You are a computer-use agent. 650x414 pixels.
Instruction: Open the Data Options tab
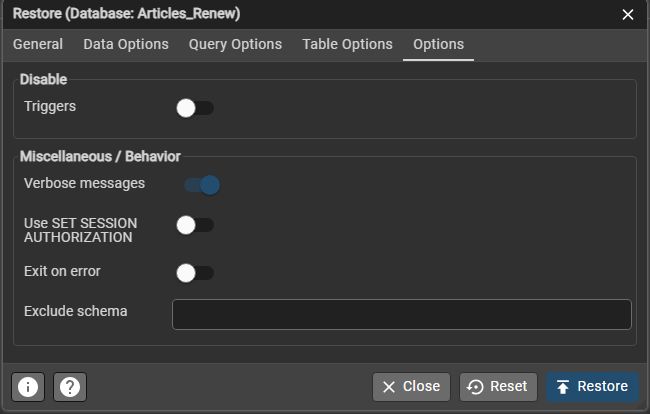coord(126,45)
